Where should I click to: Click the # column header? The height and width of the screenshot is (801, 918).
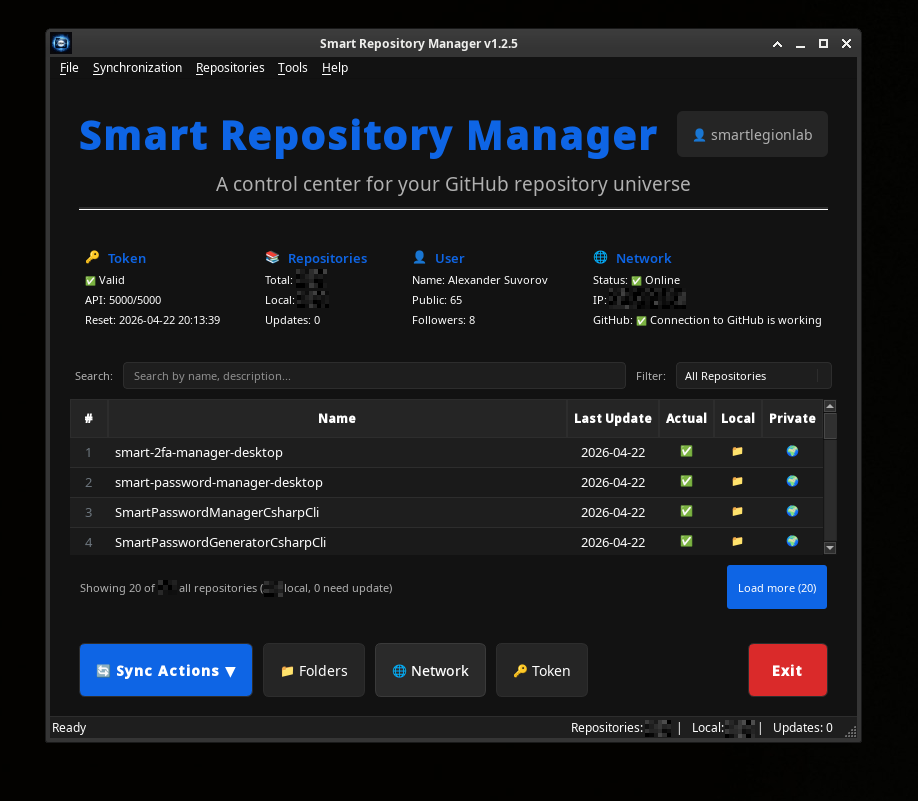point(88,418)
